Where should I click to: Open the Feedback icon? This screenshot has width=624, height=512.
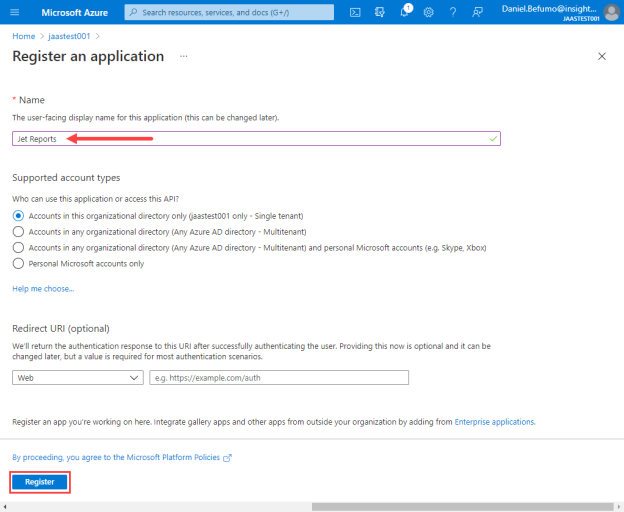click(477, 12)
